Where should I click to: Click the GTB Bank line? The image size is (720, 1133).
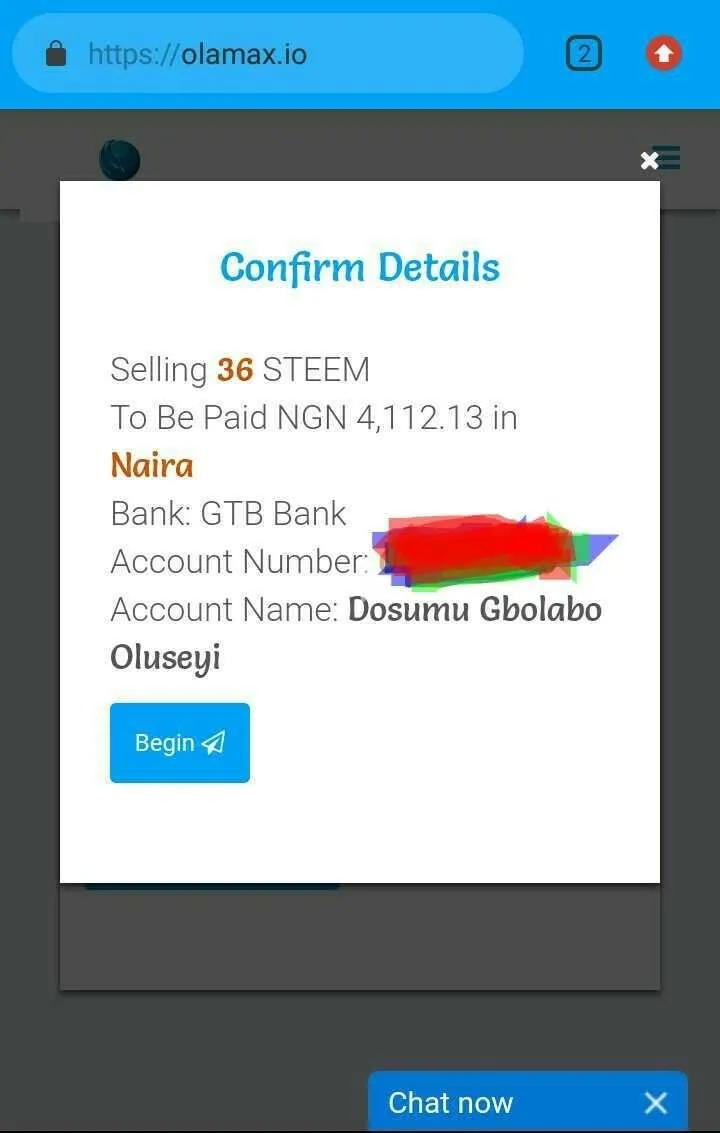pos(228,514)
